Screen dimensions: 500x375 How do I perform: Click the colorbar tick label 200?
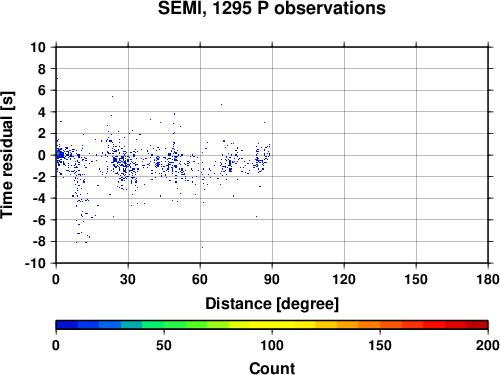click(488, 345)
